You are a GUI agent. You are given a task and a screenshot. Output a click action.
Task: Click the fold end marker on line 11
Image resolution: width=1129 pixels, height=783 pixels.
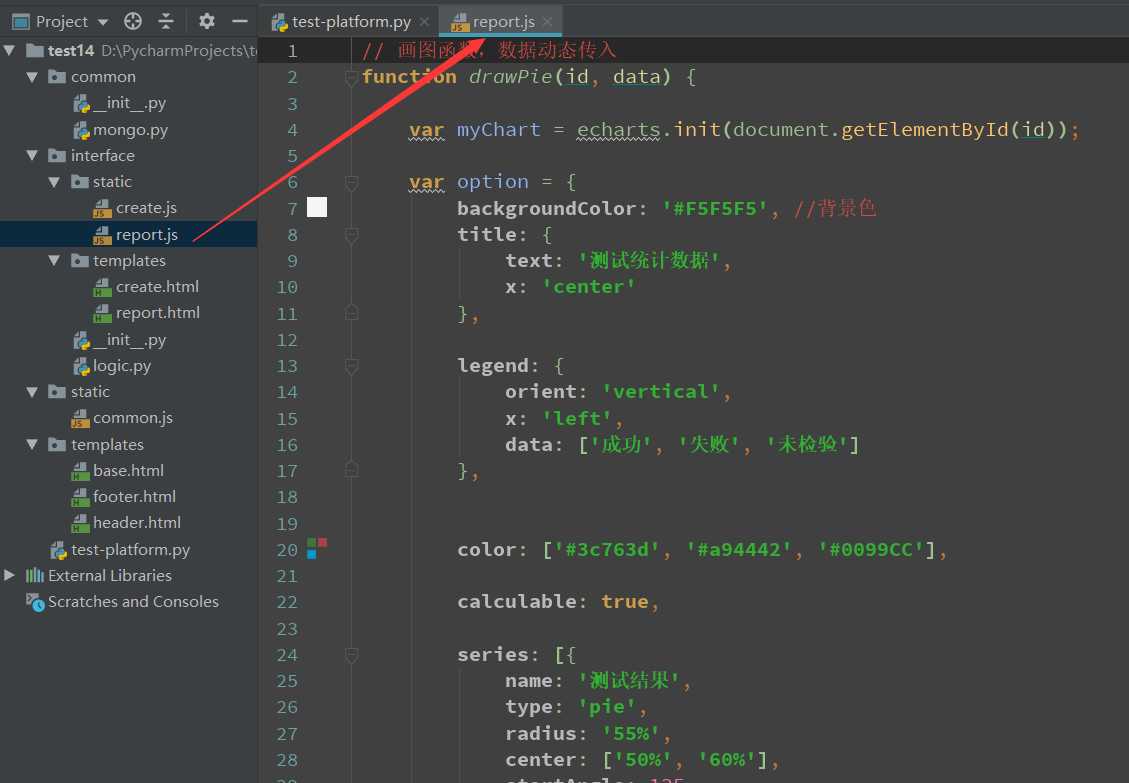coord(351,313)
